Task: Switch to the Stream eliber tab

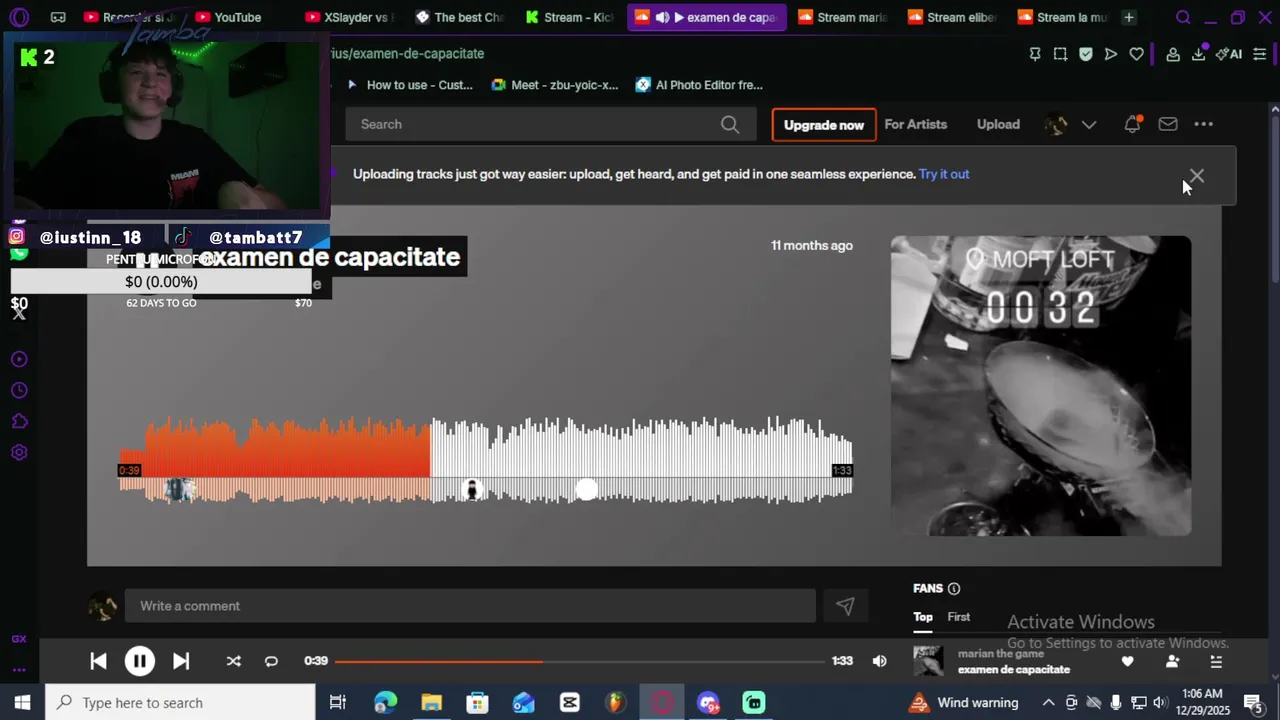Action: click(952, 17)
